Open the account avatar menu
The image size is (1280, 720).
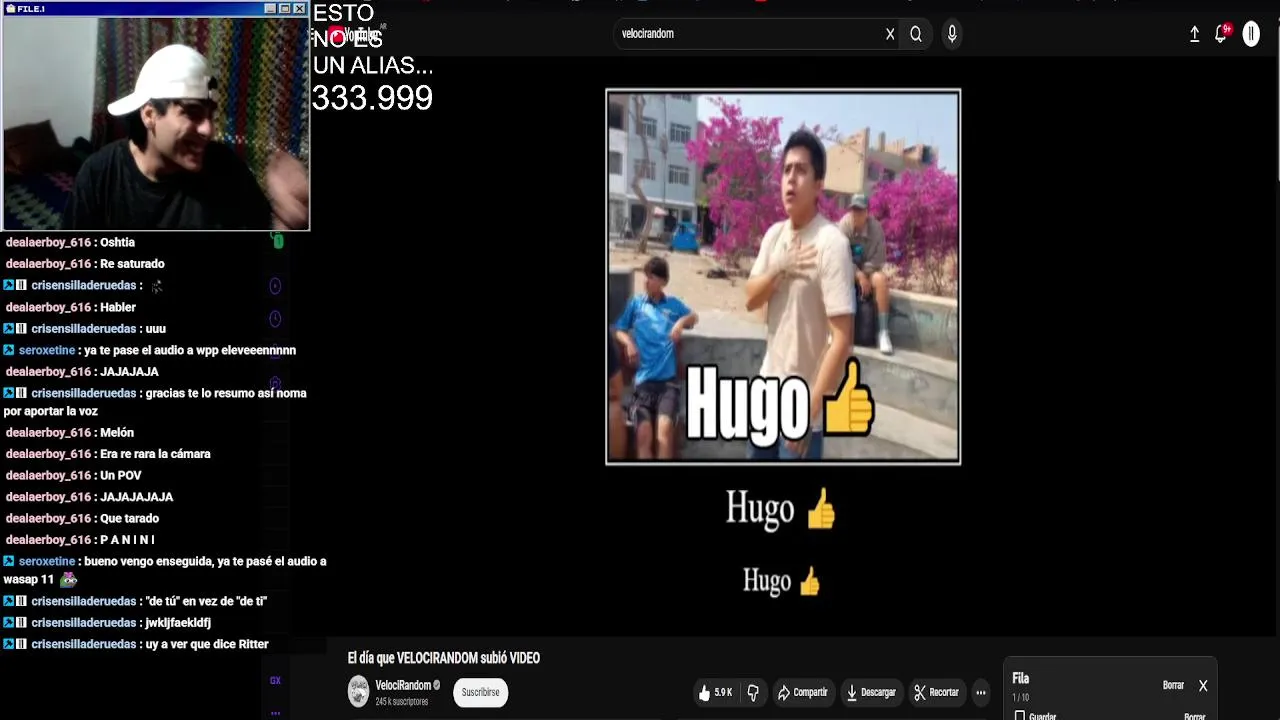click(x=1251, y=34)
